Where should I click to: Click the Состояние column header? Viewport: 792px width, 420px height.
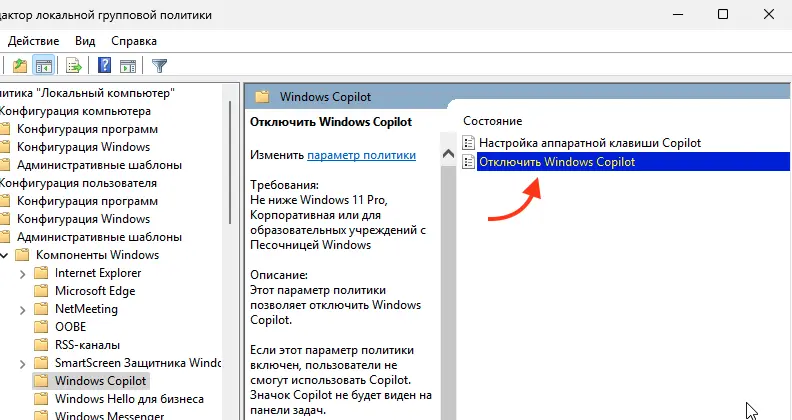pos(492,121)
